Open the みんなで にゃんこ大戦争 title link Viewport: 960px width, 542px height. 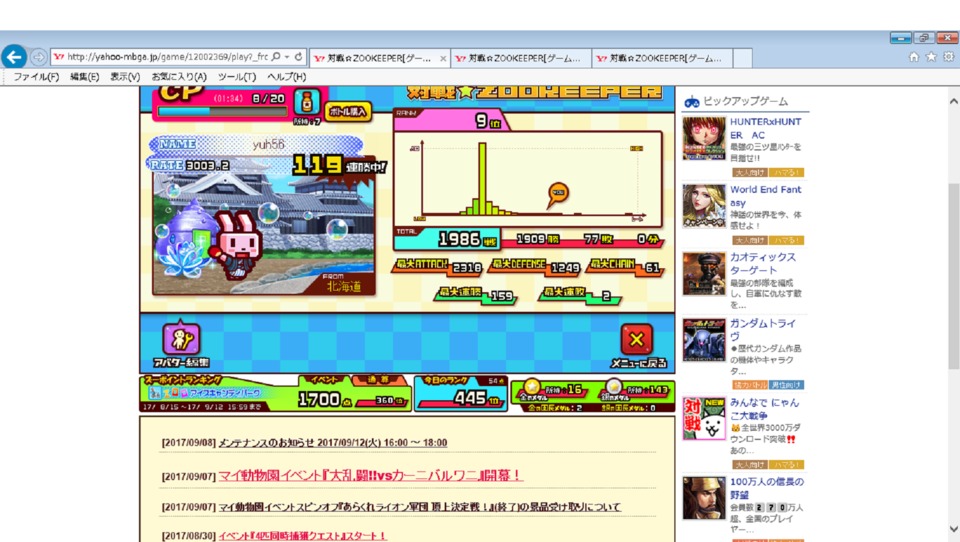pyautogui.click(x=765, y=409)
